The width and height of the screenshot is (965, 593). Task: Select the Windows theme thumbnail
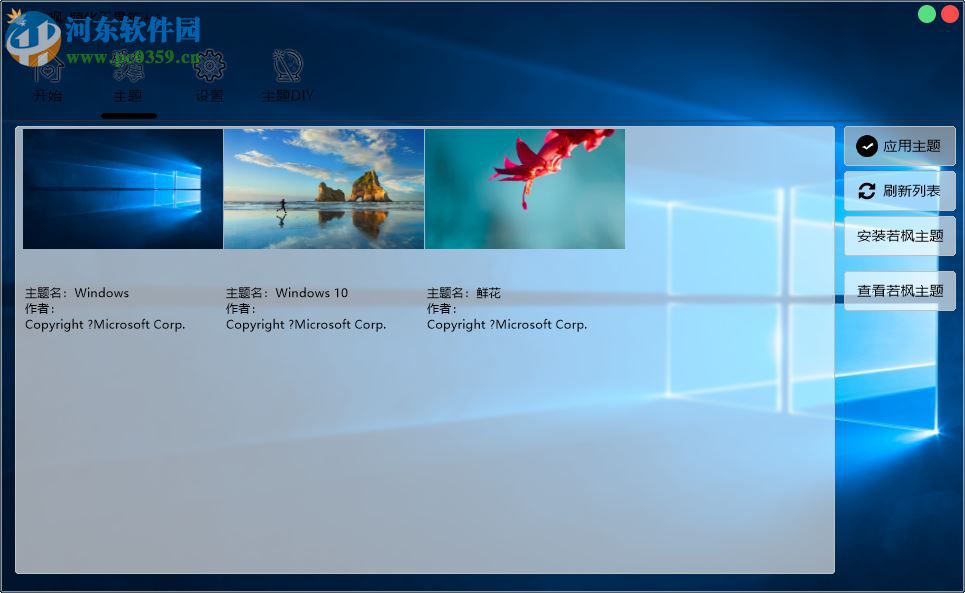(122, 188)
